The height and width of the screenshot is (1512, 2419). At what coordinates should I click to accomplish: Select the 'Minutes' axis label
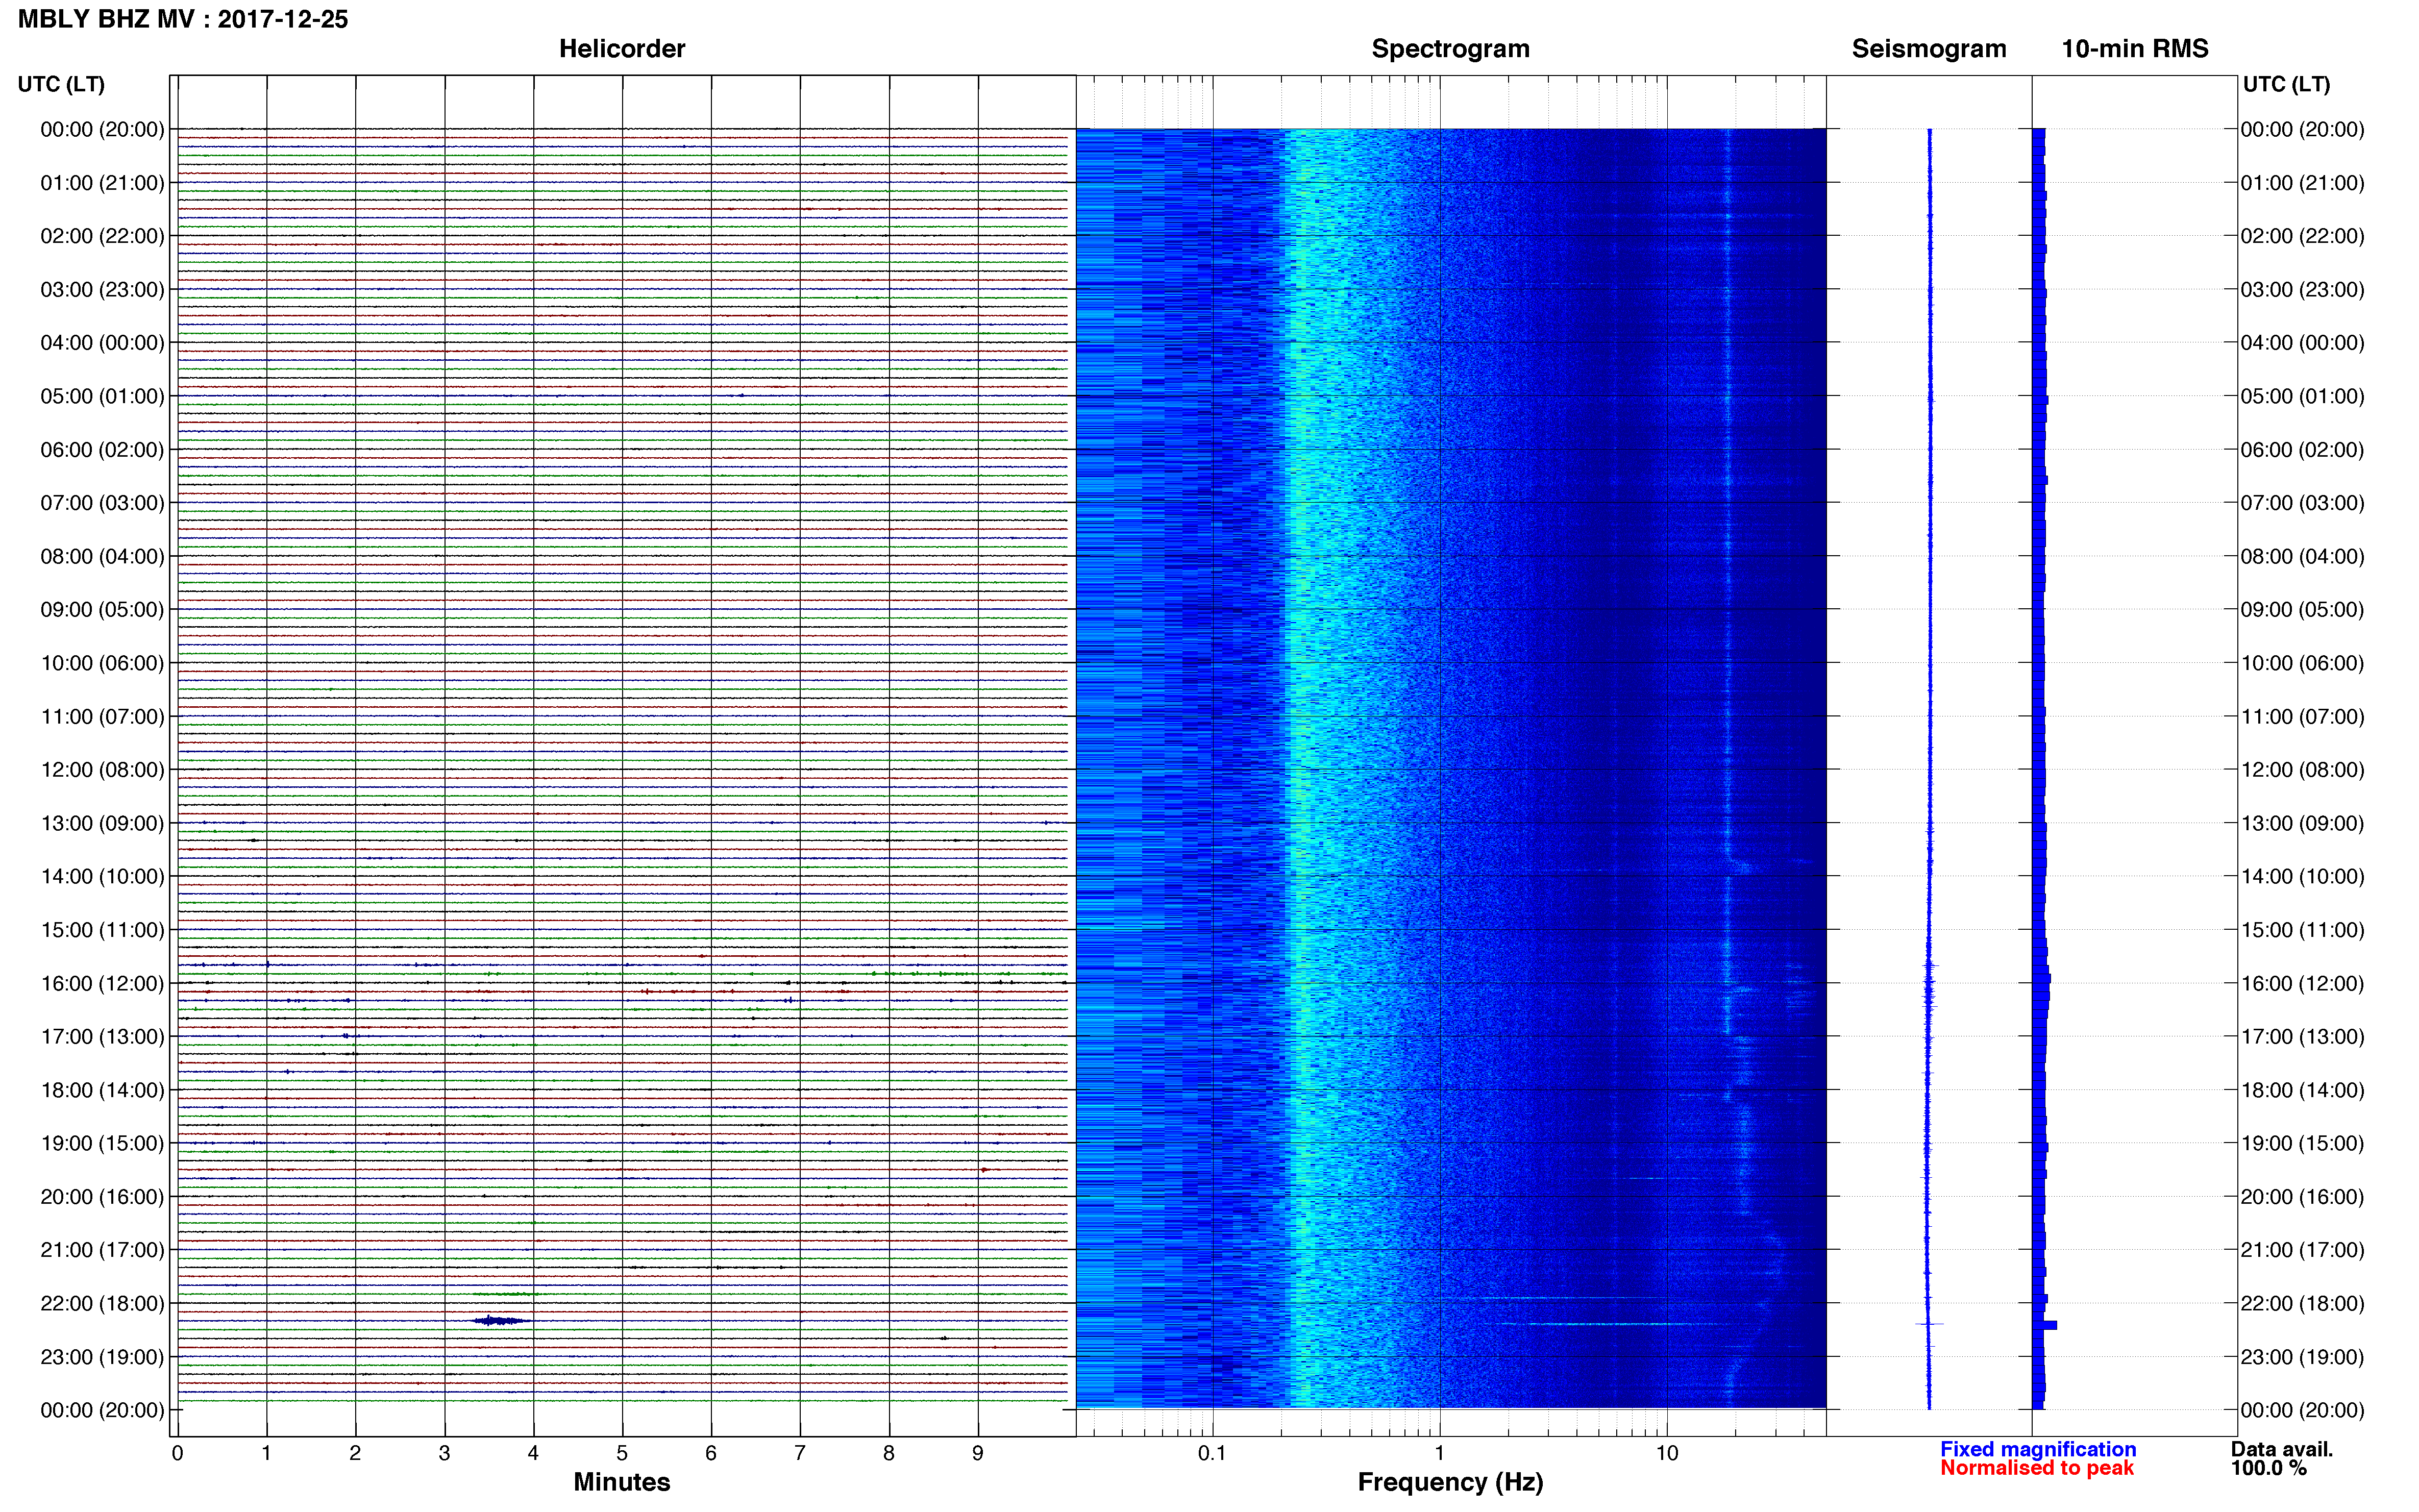(x=622, y=1482)
